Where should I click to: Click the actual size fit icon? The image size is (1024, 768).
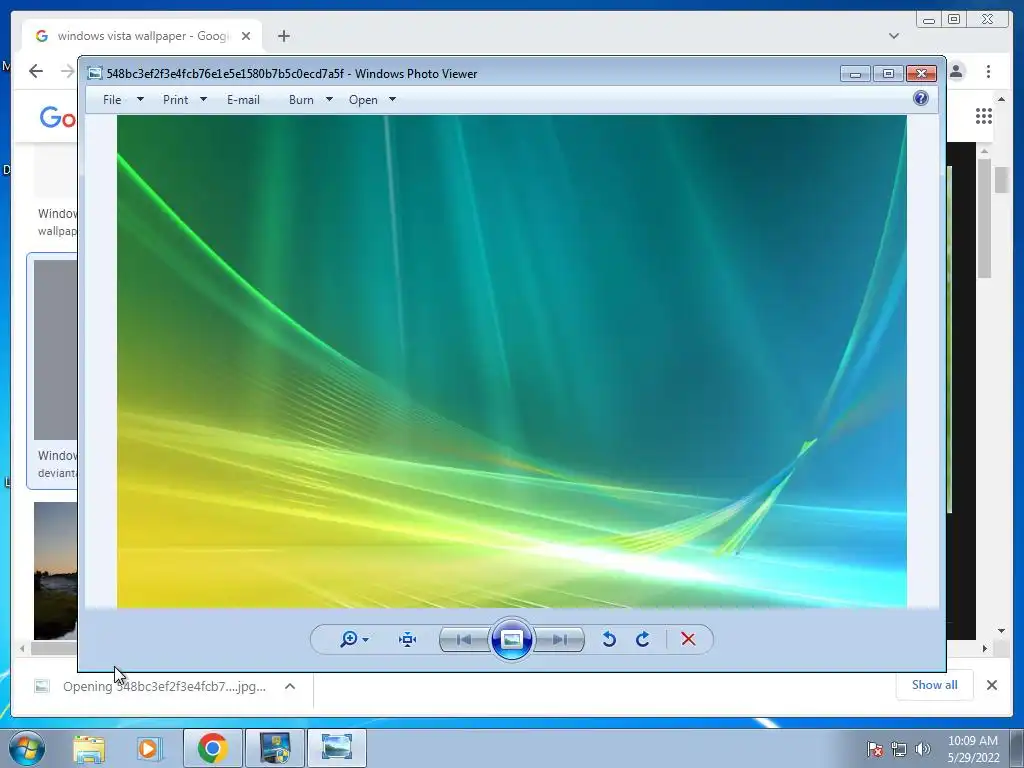coord(408,639)
